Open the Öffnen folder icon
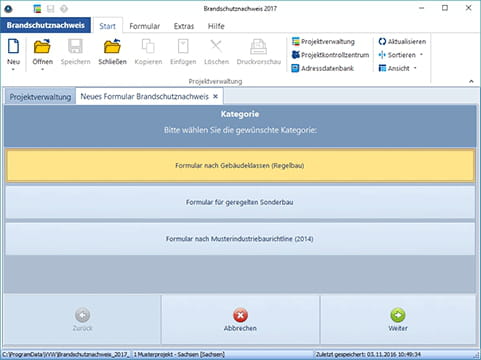This screenshot has height=360, width=481. click(x=42, y=46)
